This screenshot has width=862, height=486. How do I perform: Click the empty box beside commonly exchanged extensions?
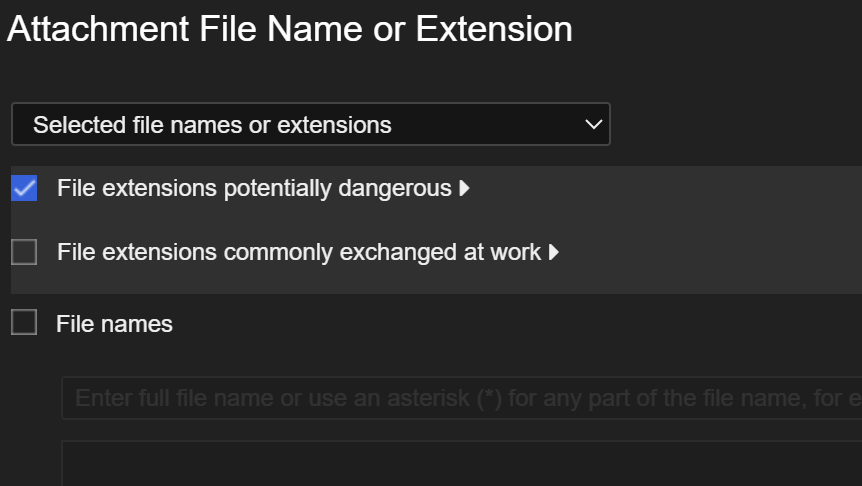click(x=24, y=252)
